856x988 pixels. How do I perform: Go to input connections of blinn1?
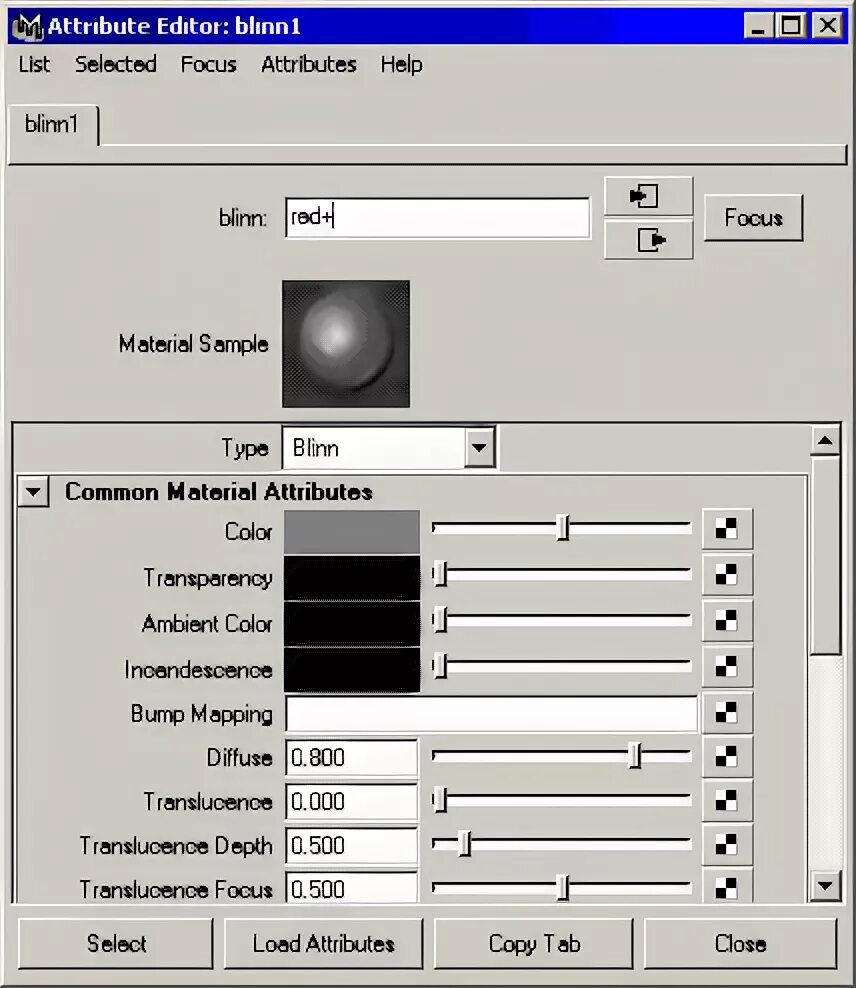[x=647, y=195]
